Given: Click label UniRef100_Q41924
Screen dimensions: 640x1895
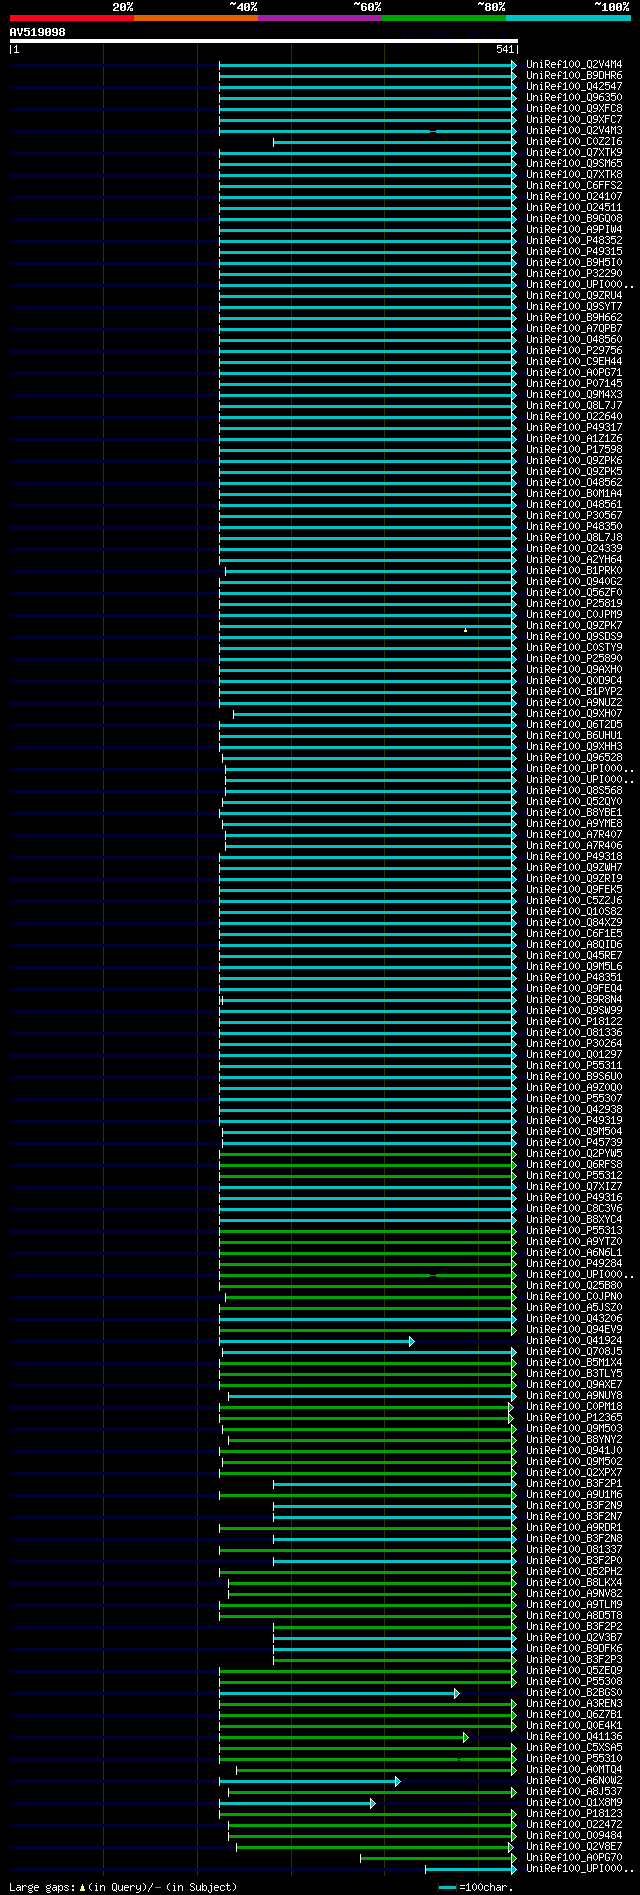Looking at the screenshot, I should (574, 1340).
